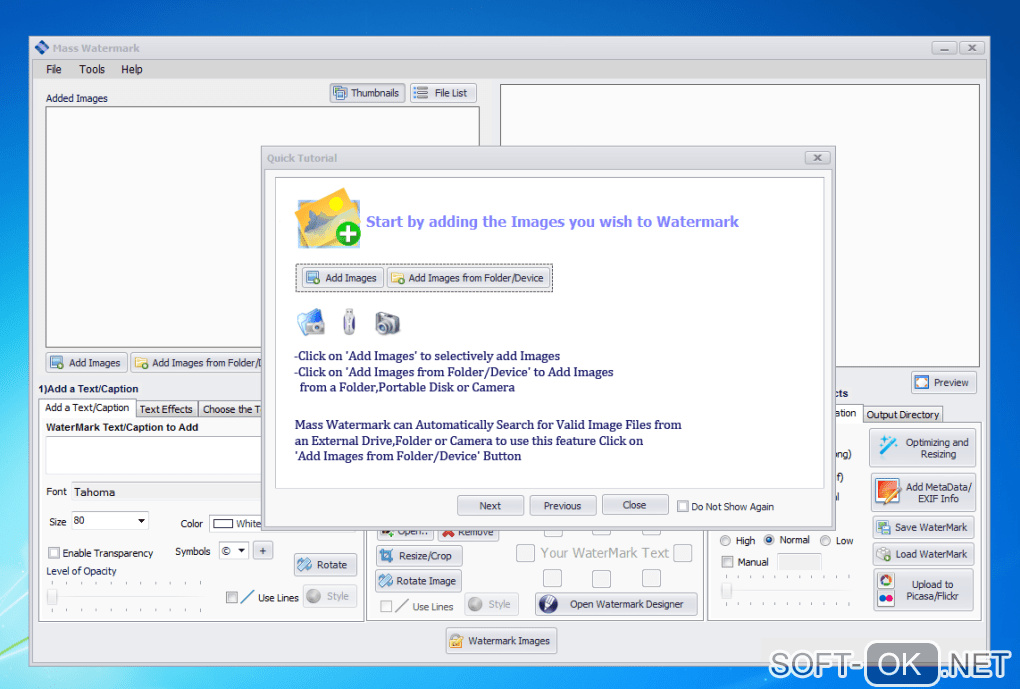Image resolution: width=1020 pixels, height=689 pixels.
Task: Switch to the Add a Text/Caption tab
Action: (x=87, y=408)
